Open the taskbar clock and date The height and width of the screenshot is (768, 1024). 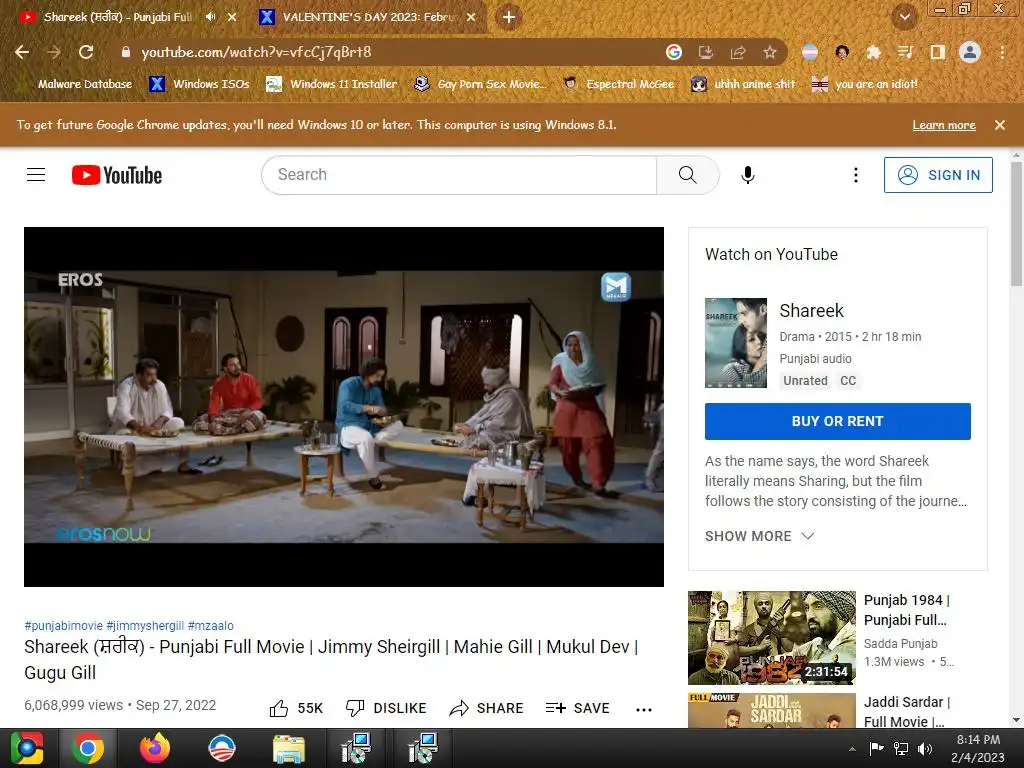tap(978, 748)
